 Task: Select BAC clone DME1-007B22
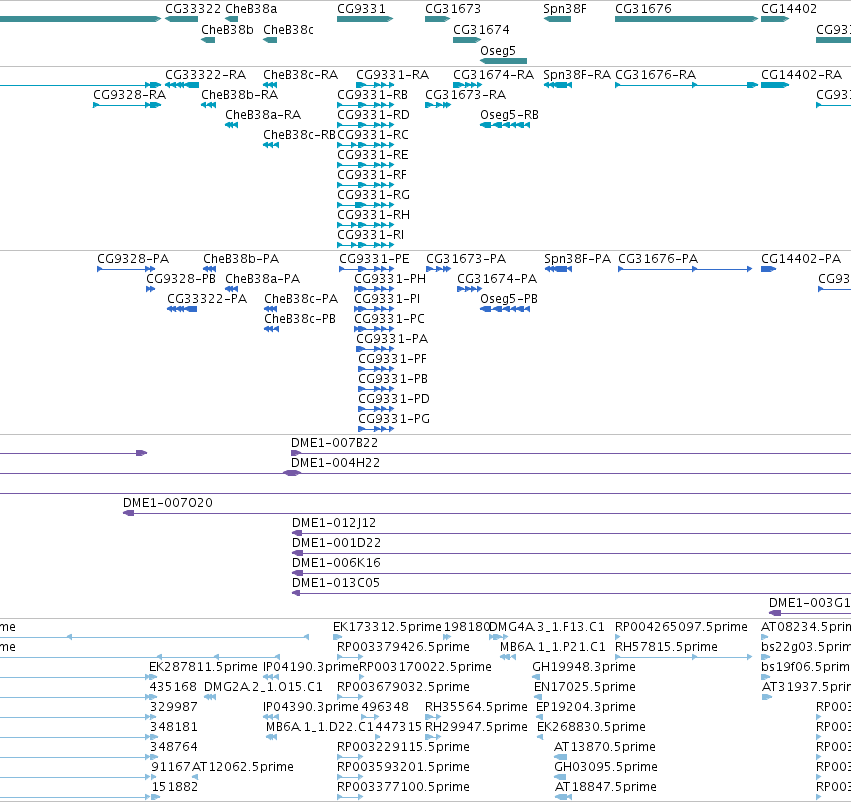click(x=334, y=443)
